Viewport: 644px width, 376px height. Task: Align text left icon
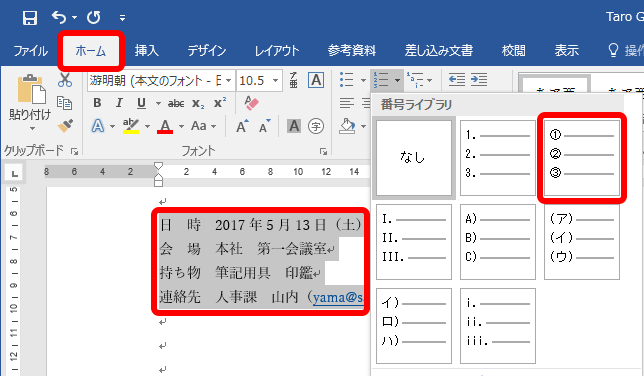click(x=347, y=103)
